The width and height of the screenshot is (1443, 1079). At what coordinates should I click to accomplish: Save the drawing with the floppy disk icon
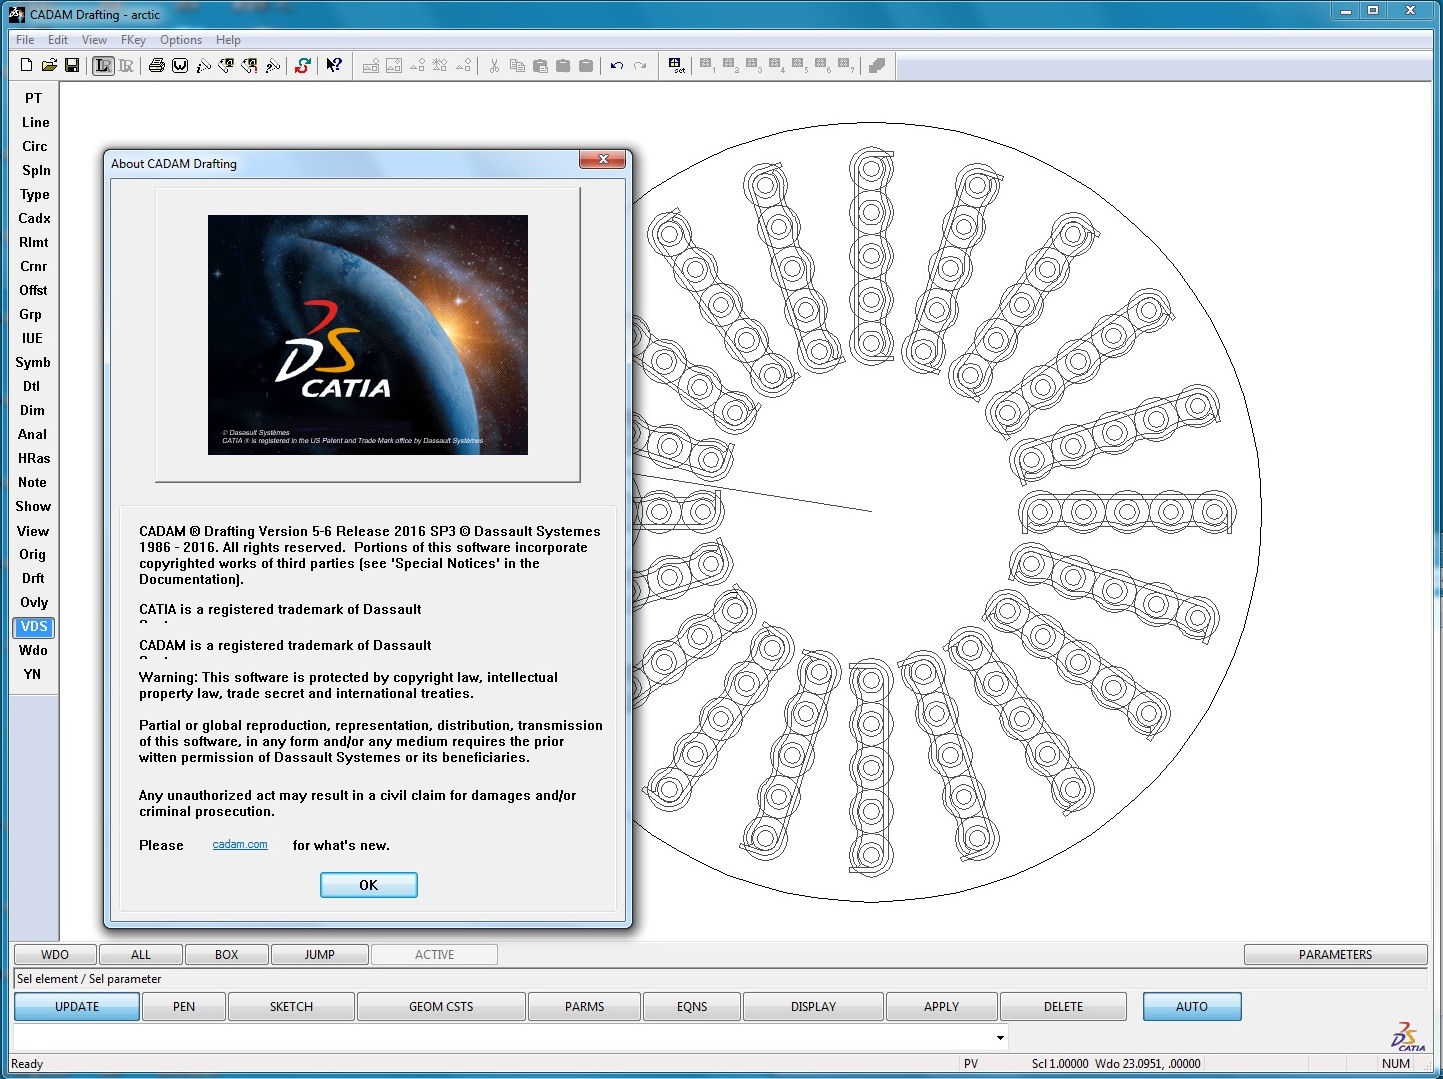(x=72, y=65)
